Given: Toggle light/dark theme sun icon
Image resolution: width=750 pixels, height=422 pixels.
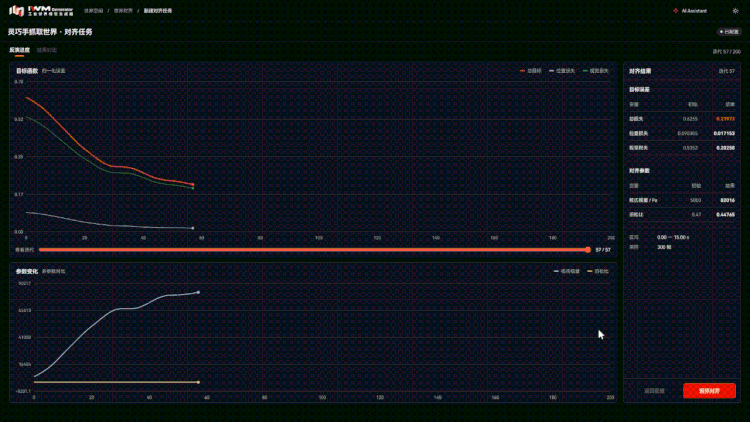Looking at the screenshot, I should click(735, 11).
